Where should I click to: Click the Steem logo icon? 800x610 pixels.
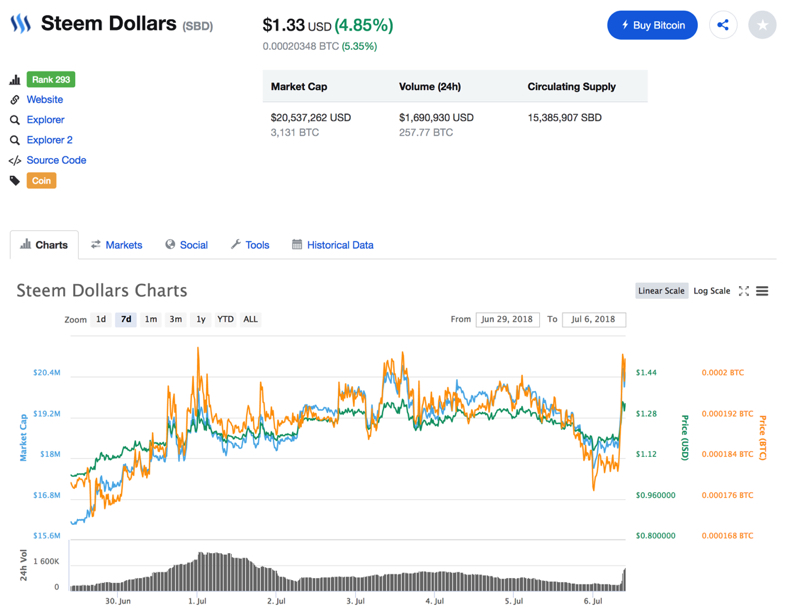click(20, 23)
